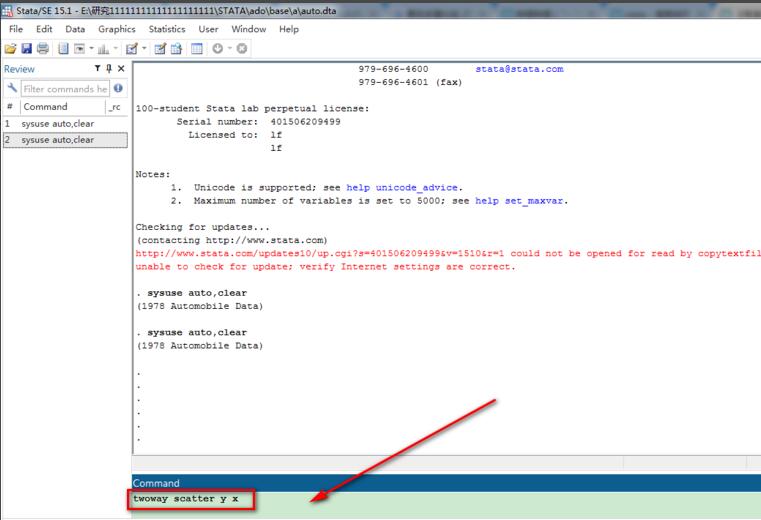Open the Data Editor (Browse) icon
Screen dimensions: 761x520
(176, 49)
